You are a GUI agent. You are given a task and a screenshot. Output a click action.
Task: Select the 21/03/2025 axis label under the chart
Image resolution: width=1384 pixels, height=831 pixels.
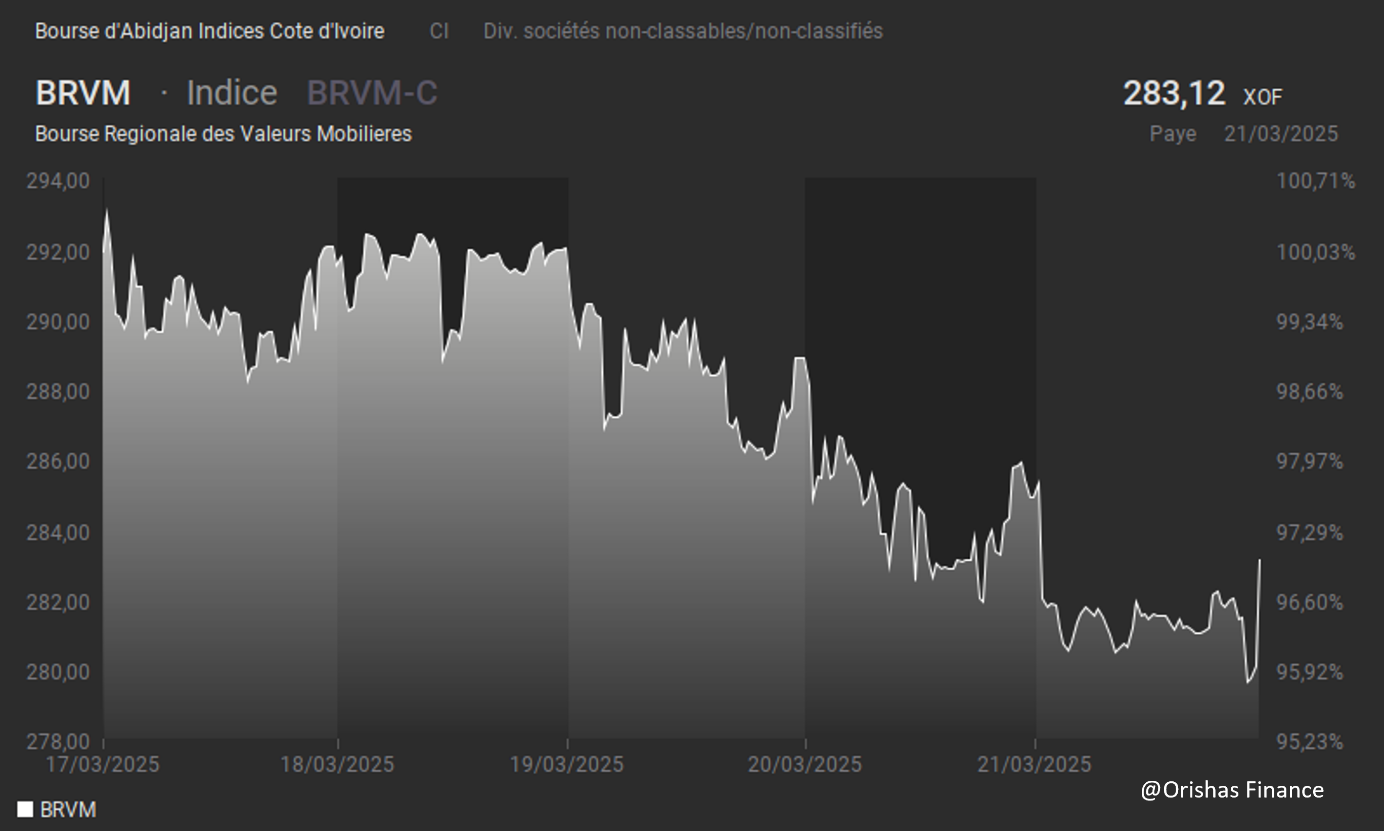[1035, 764]
